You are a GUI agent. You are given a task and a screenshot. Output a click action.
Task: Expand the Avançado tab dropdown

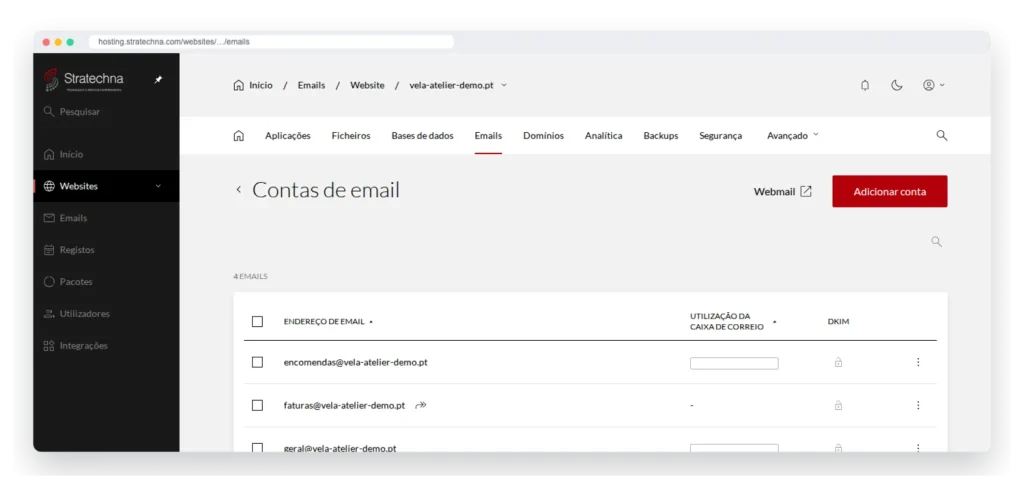point(793,136)
